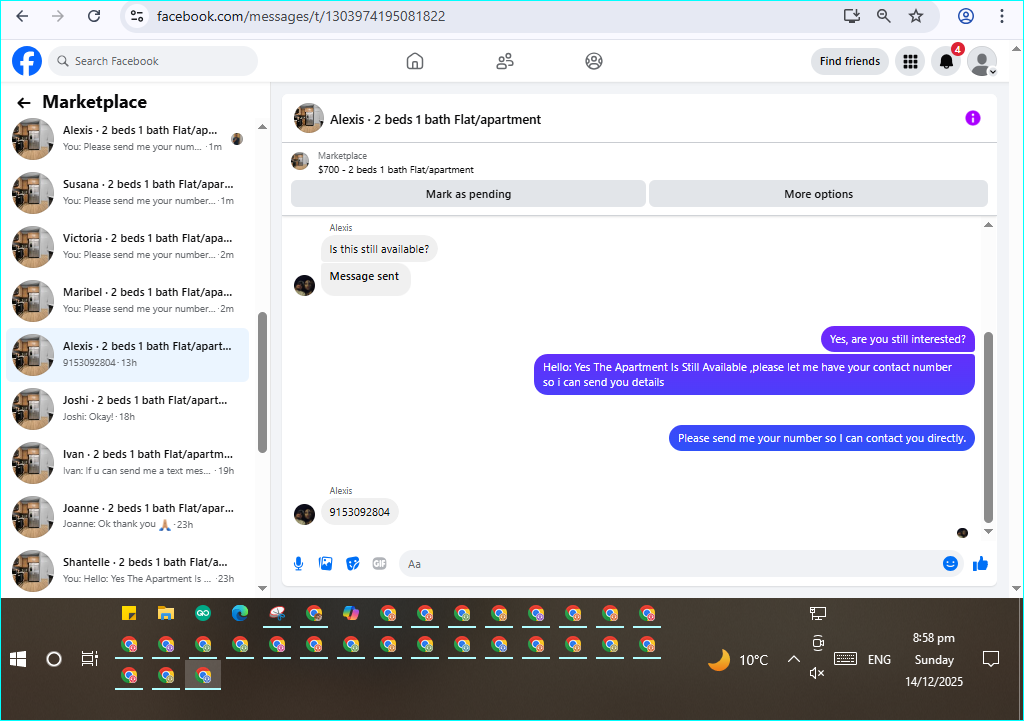Open the Shantelle conversation
The width and height of the screenshot is (1024, 721).
click(127, 570)
